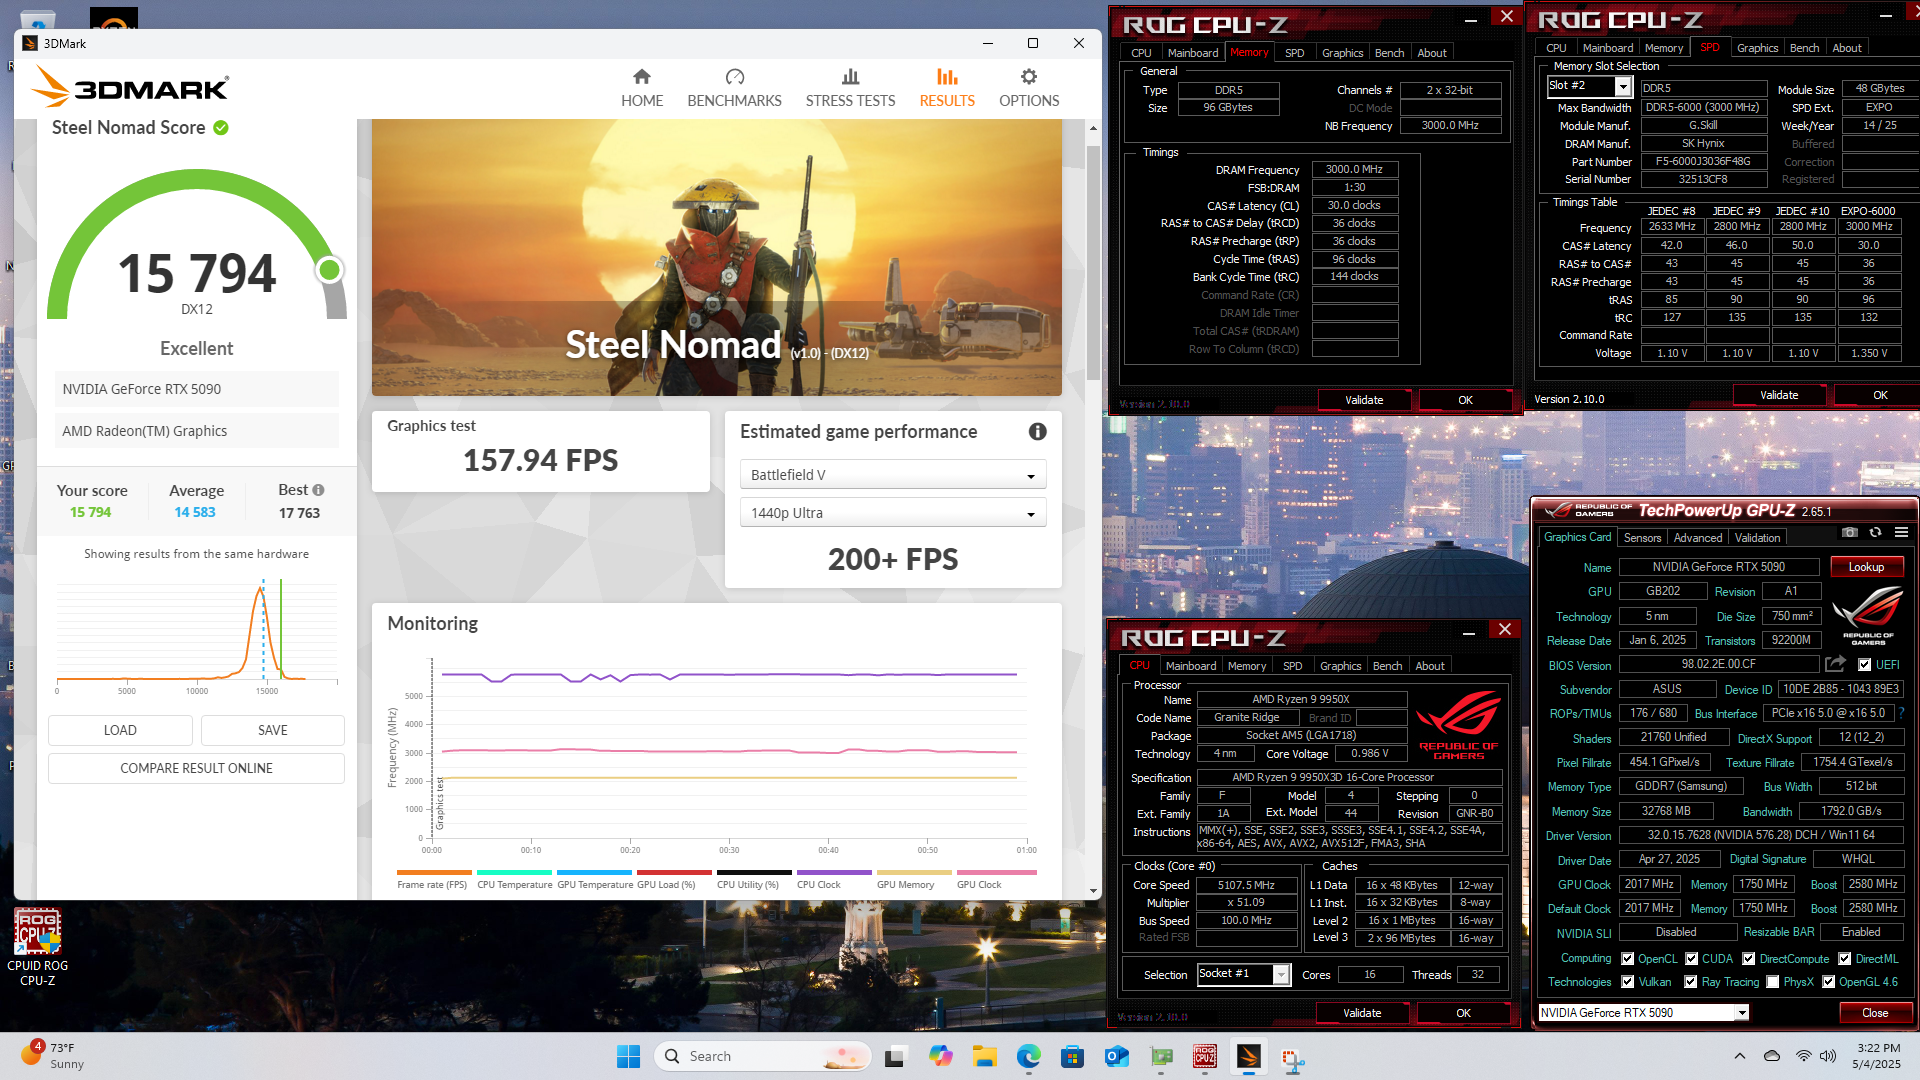This screenshot has height=1080, width=1920.
Task: Go to STRESS TESTS in 3DMark
Action: tap(850, 88)
